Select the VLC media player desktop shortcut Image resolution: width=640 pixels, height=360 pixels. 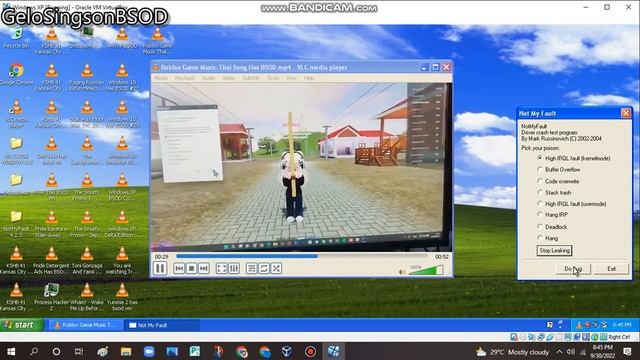tap(16, 114)
